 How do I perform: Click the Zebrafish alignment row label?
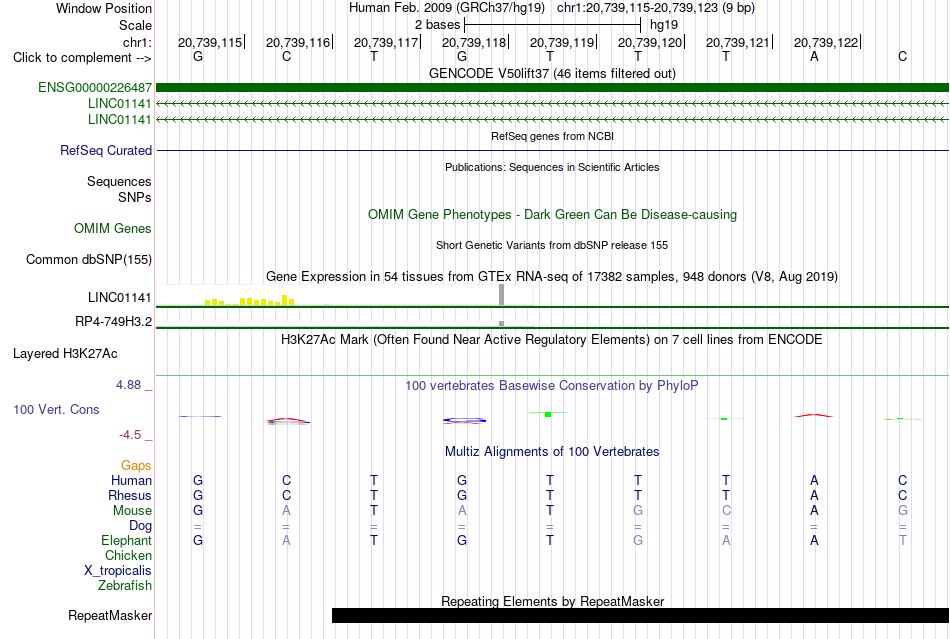click(125, 586)
